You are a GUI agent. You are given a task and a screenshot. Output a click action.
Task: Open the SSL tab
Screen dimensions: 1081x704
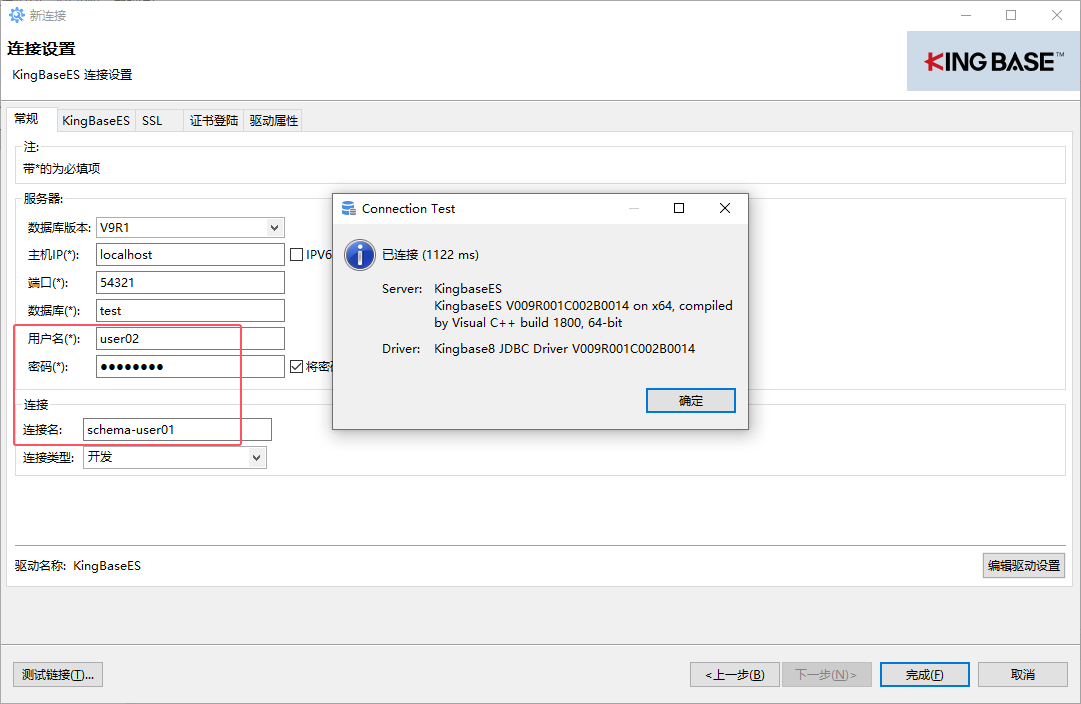(152, 121)
